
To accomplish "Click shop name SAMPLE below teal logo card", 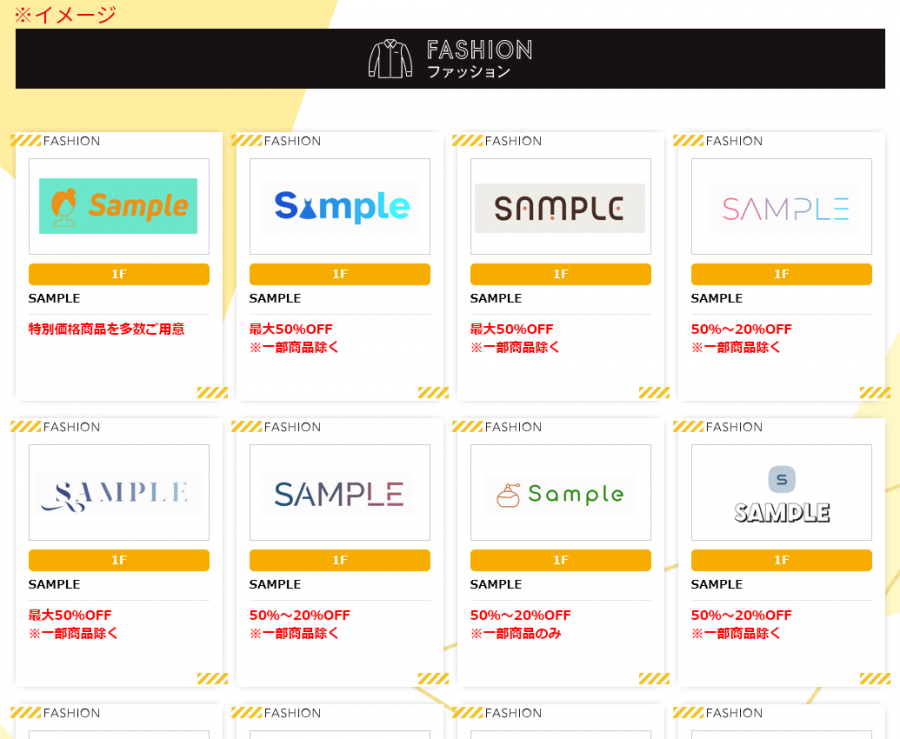I will point(55,298).
